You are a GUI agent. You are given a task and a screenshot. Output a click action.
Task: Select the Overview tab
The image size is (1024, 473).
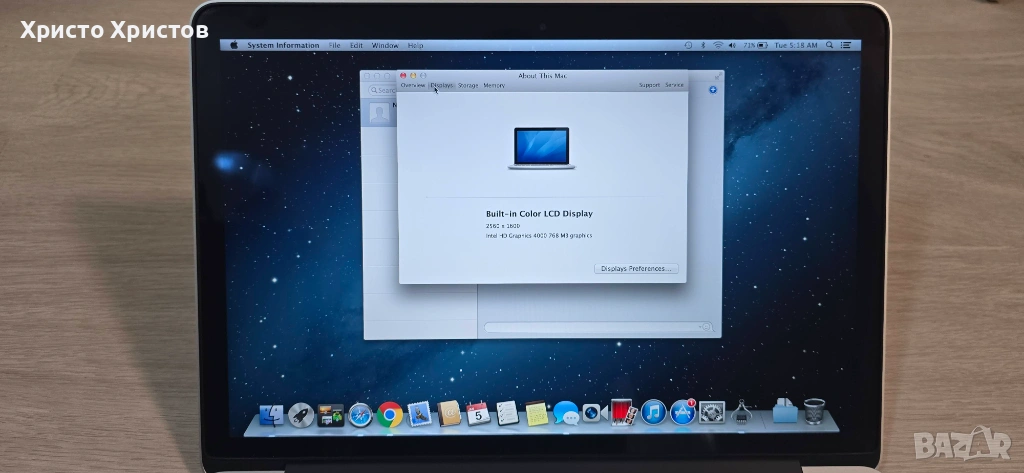click(x=412, y=85)
